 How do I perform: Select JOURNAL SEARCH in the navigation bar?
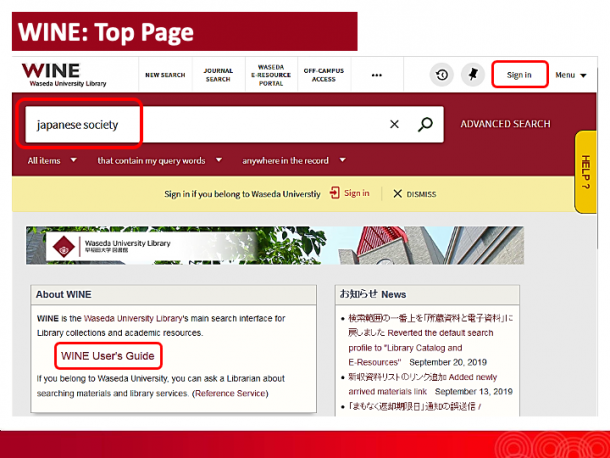pyautogui.click(x=218, y=75)
